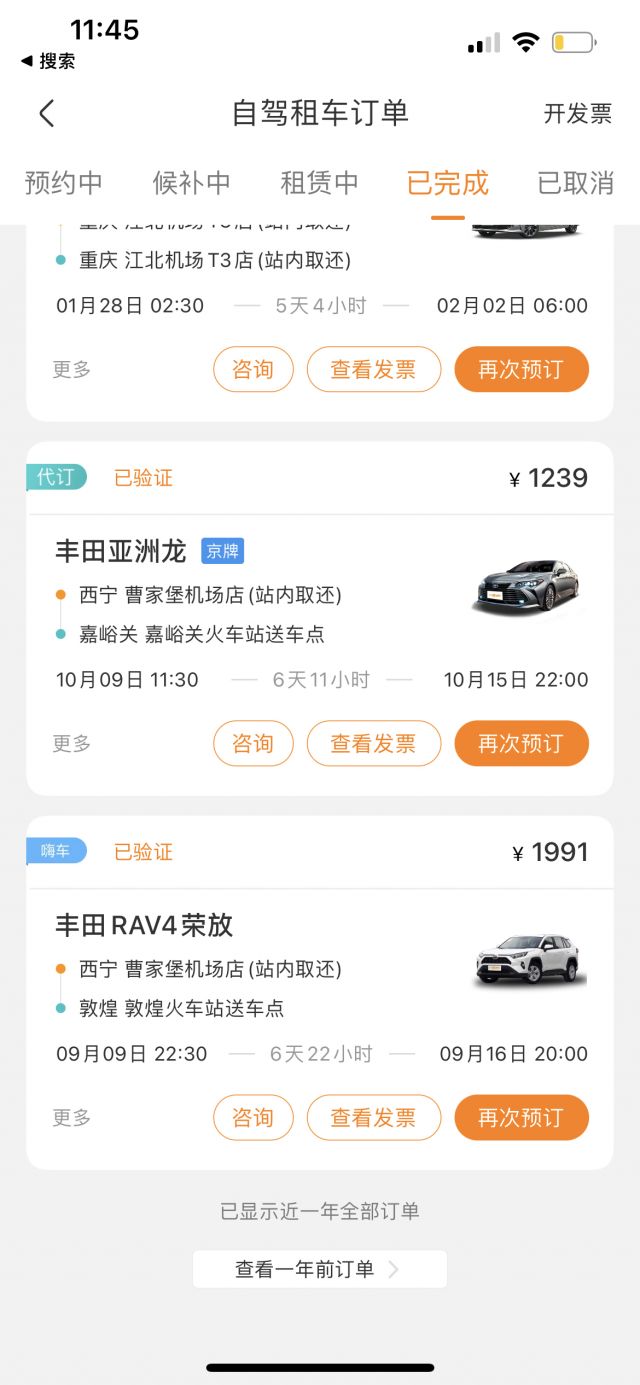The width and height of the screenshot is (640, 1385).
Task: Rebook the 丰田亚洲龙 rental
Action: [x=521, y=743]
